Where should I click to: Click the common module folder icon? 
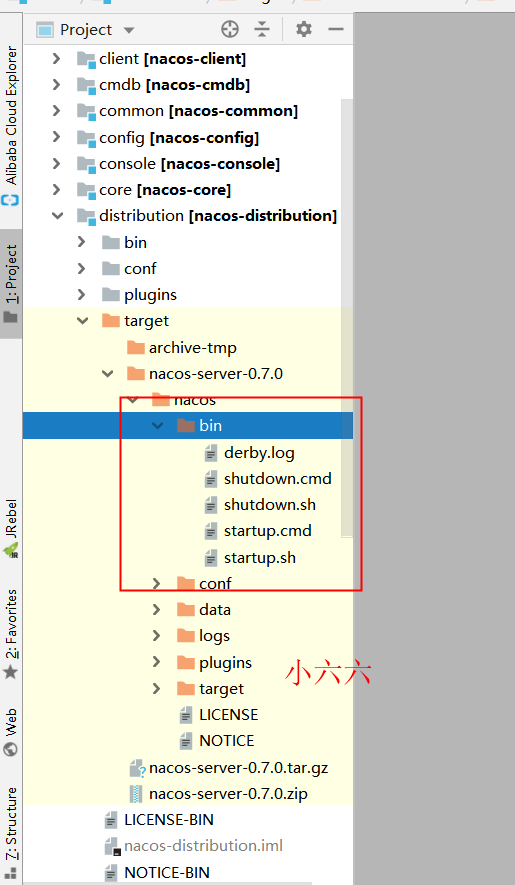pyautogui.click(x=86, y=111)
